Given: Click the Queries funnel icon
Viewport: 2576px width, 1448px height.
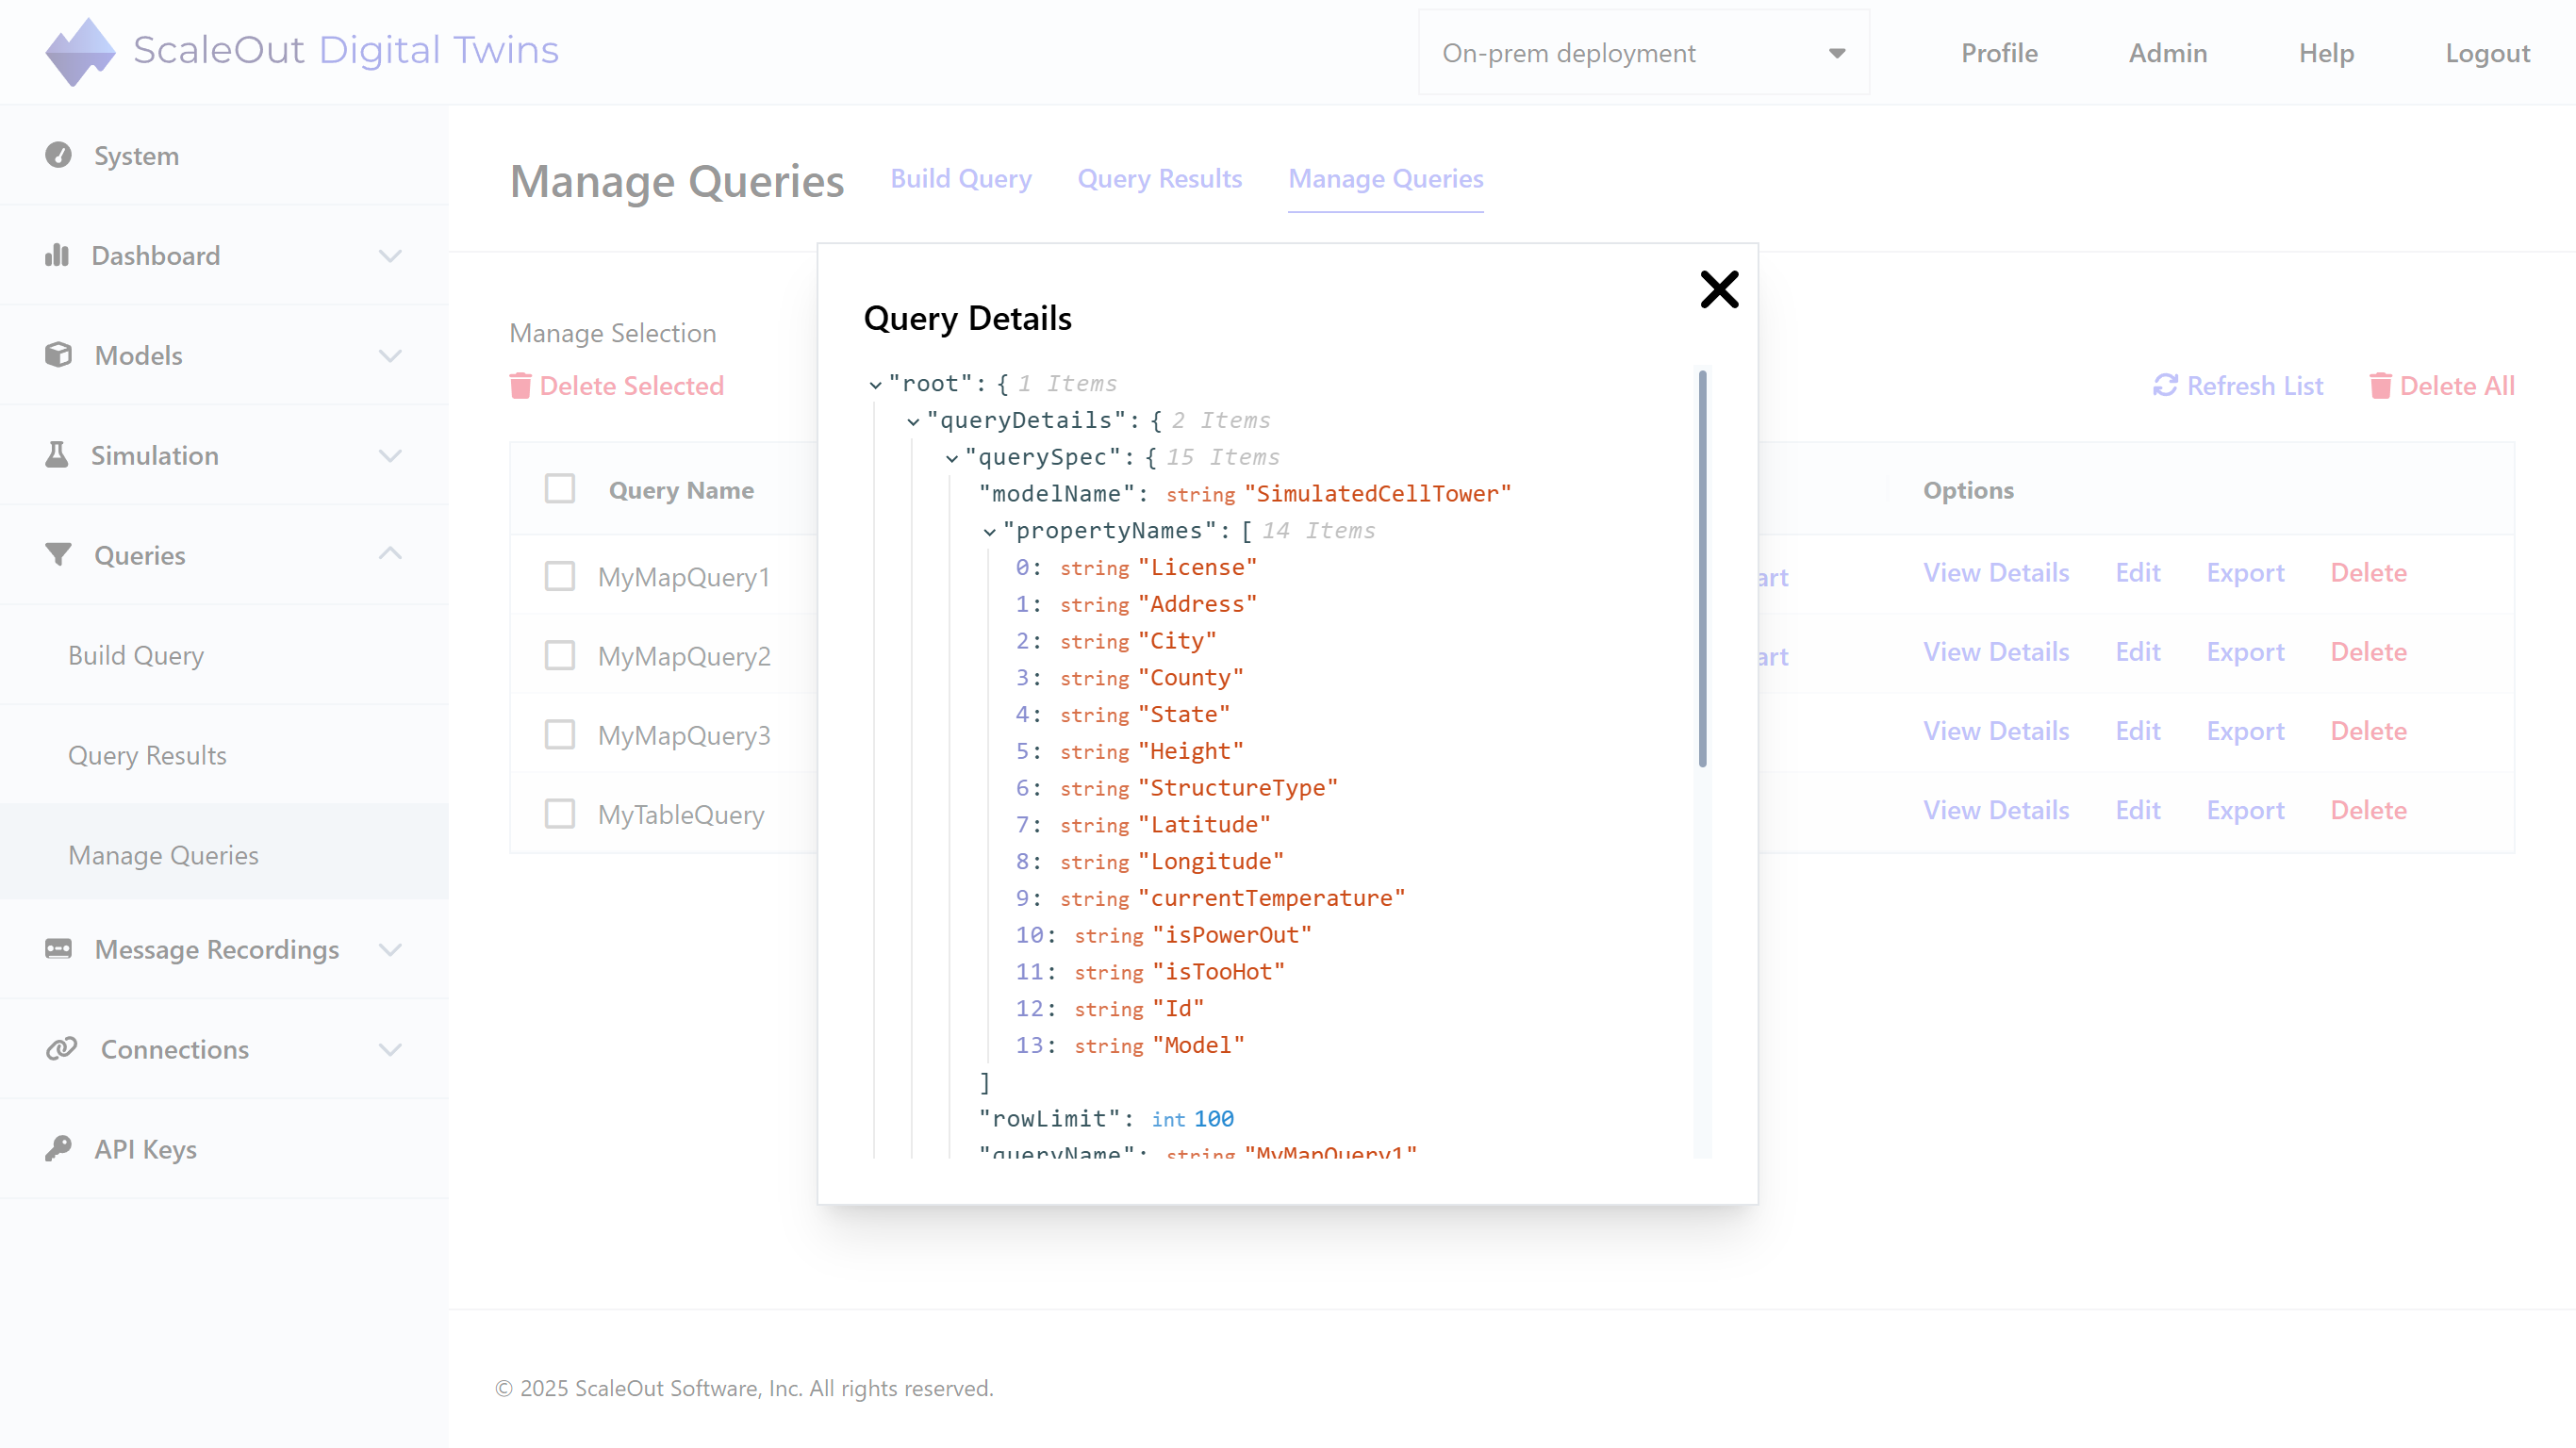Looking at the screenshot, I should point(58,555).
